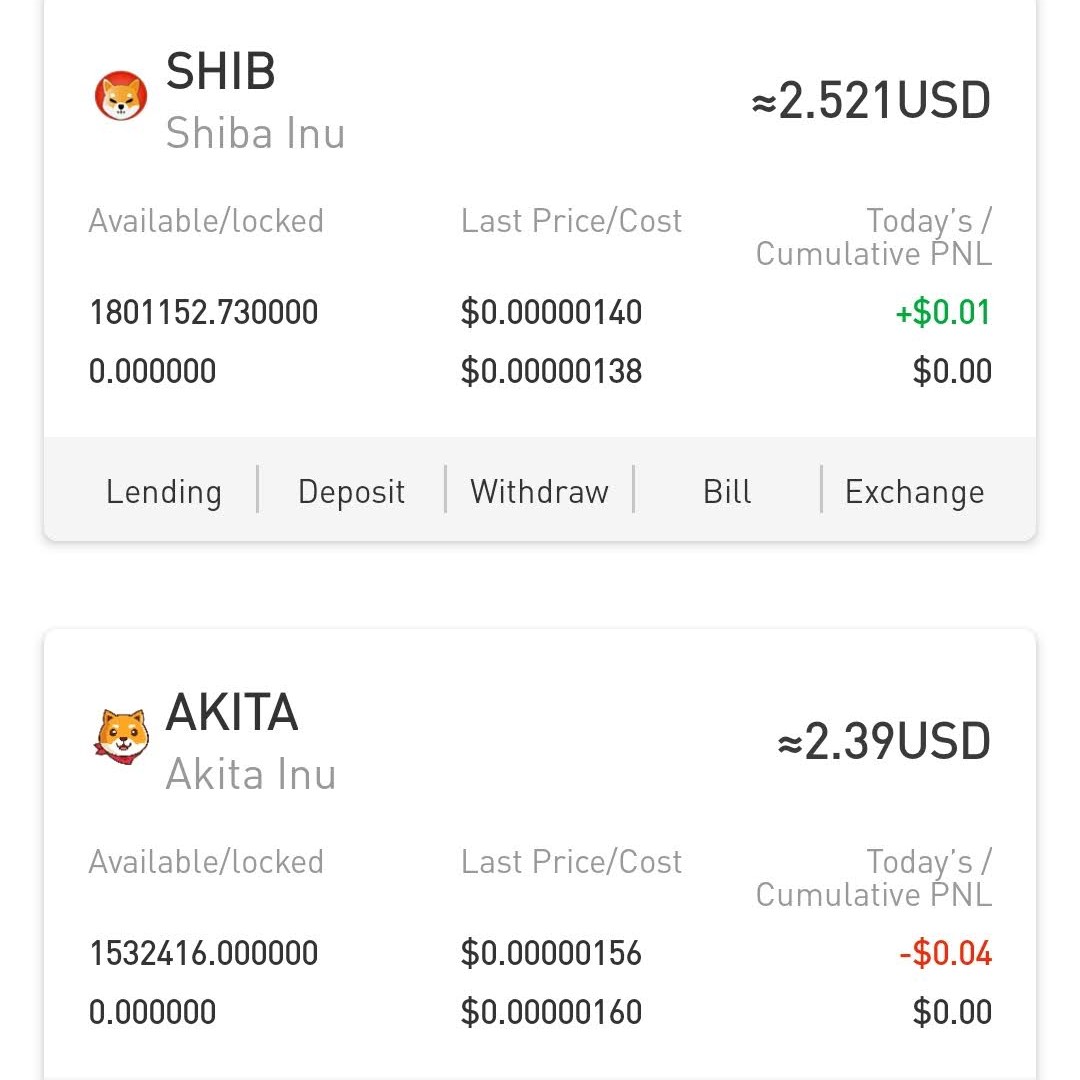Click AKITA cost price $0.00000160
The height and width of the screenshot is (1080, 1080).
pos(551,1012)
